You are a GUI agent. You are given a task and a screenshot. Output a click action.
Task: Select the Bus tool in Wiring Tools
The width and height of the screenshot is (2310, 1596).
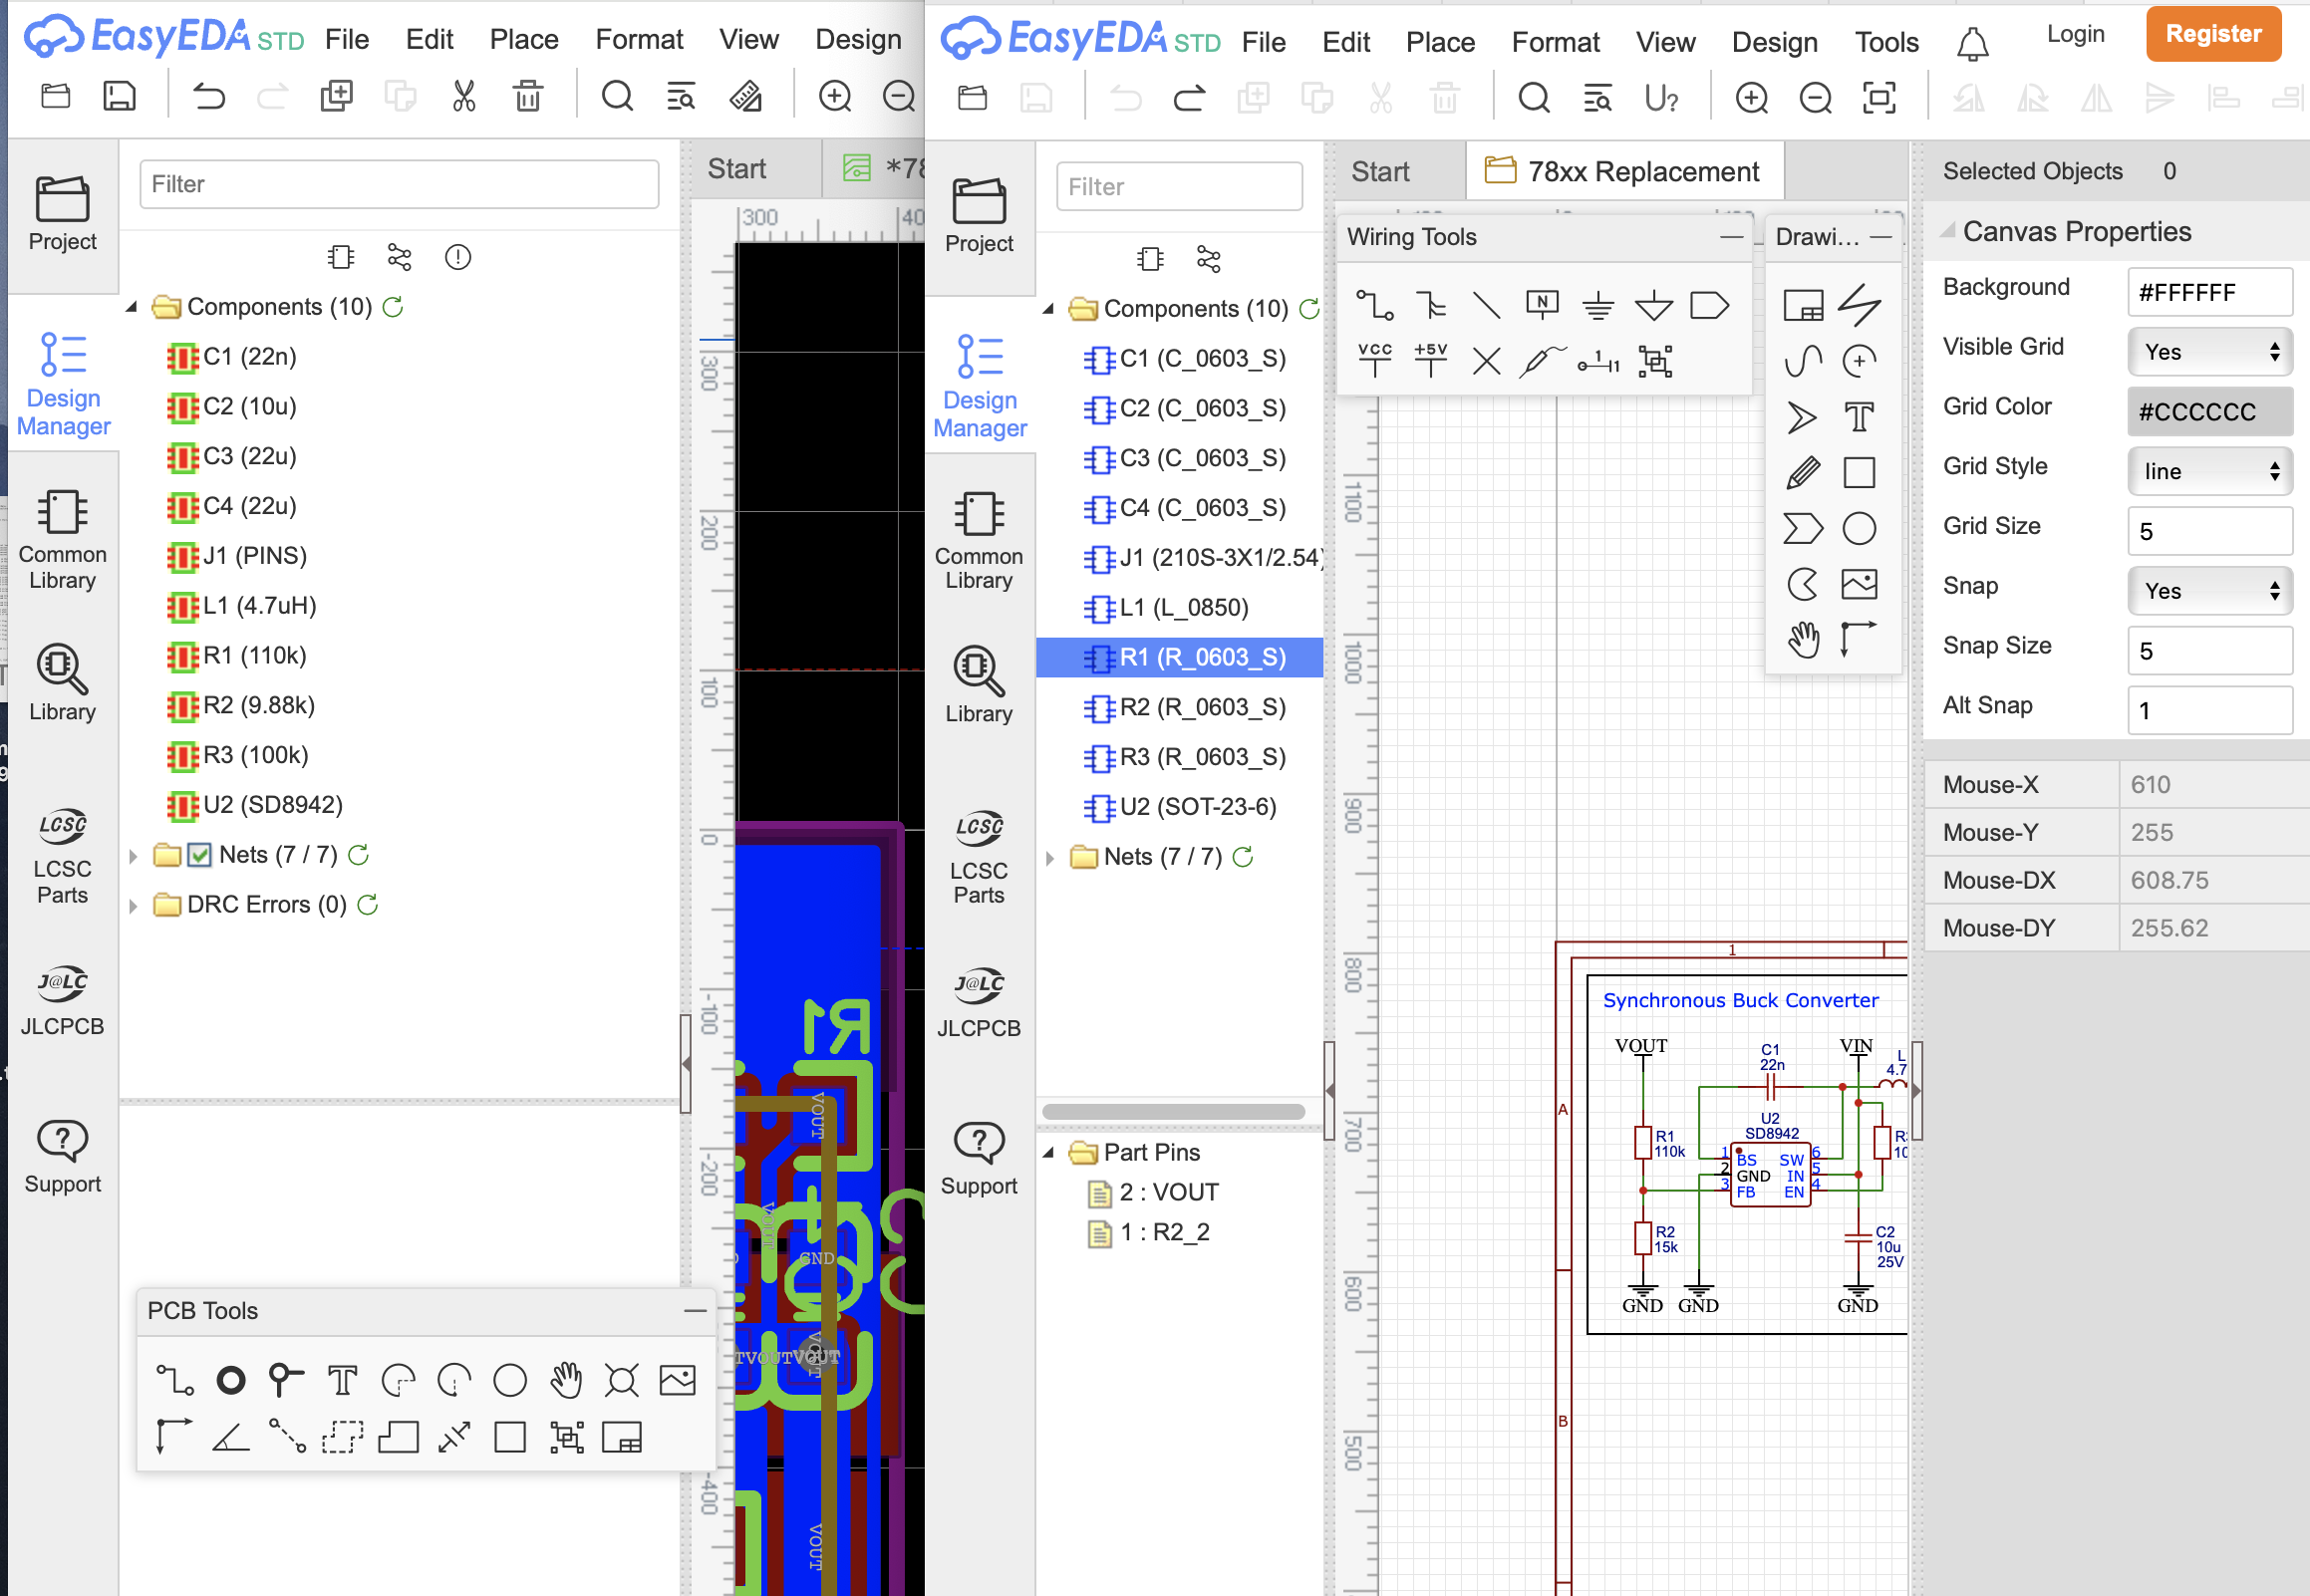(x=1430, y=305)
